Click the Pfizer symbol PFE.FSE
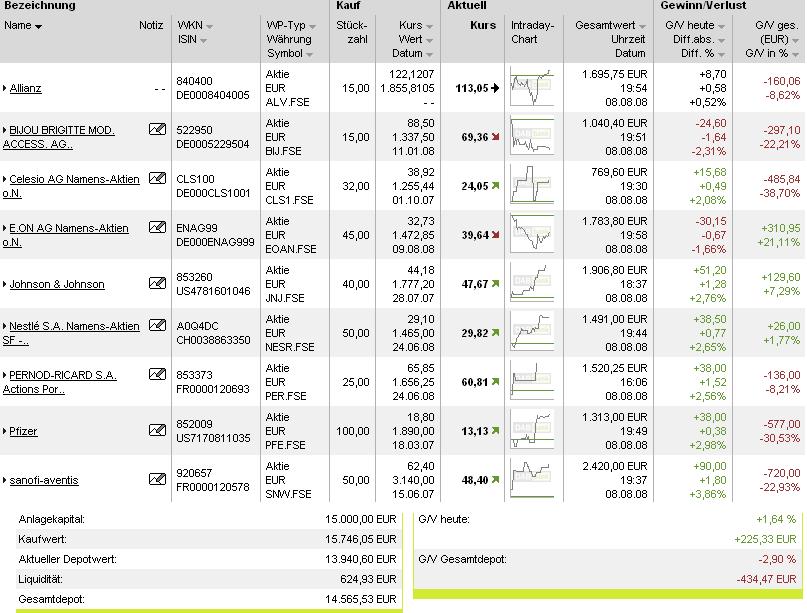This screenshot has height=613, width=807. 285,445
